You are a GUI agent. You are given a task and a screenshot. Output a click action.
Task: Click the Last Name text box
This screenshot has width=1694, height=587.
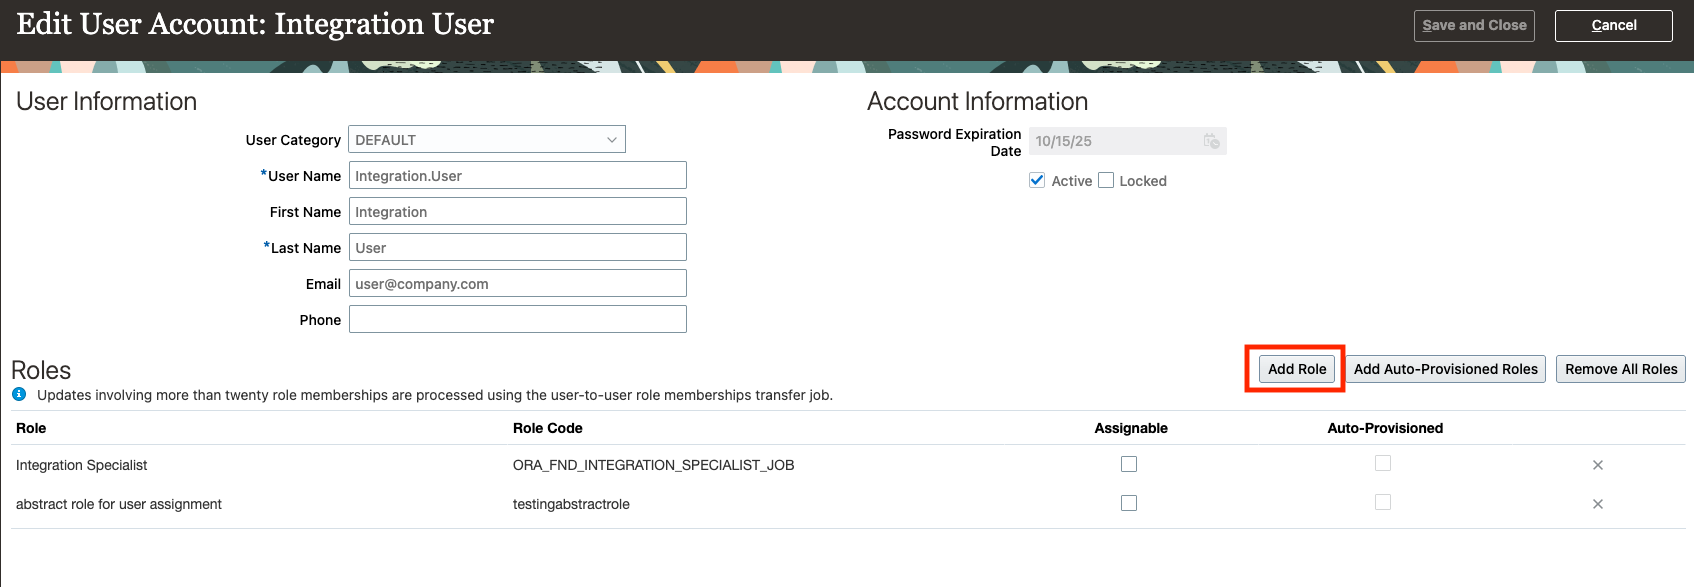(517, 248)
